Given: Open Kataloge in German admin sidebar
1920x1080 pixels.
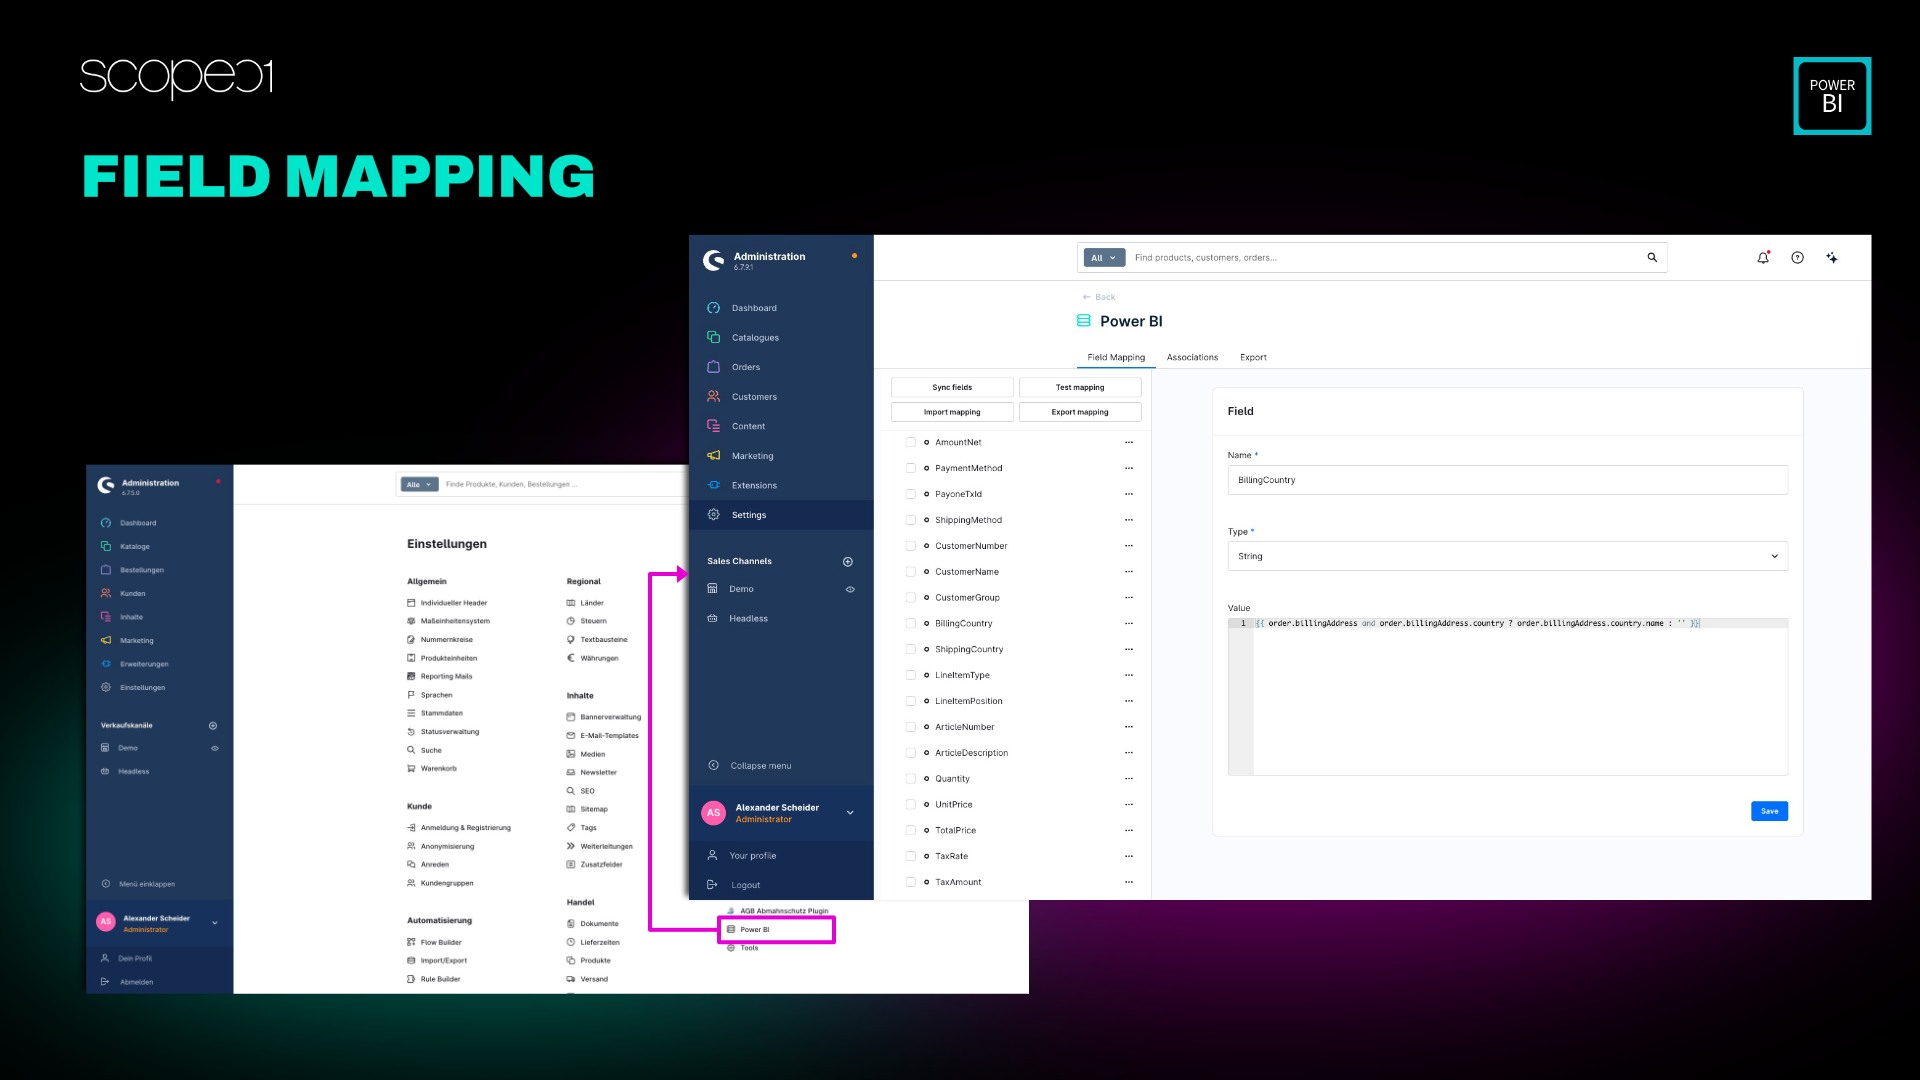Looking at the screenshot, I should pyautogui.click(x=135, y=547).
